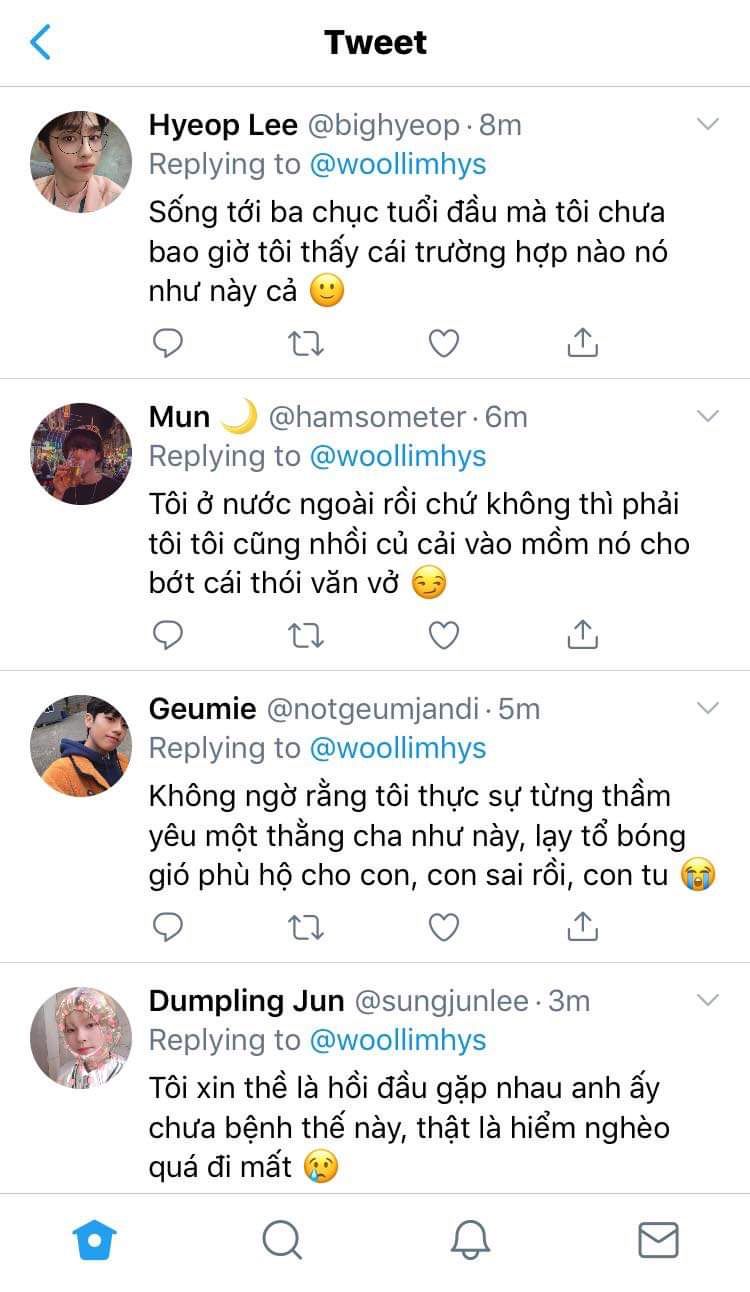Screen dimensions: 750x1292
Task: Open the Notifications bell tab
Action: click(x=470, y=1240)
